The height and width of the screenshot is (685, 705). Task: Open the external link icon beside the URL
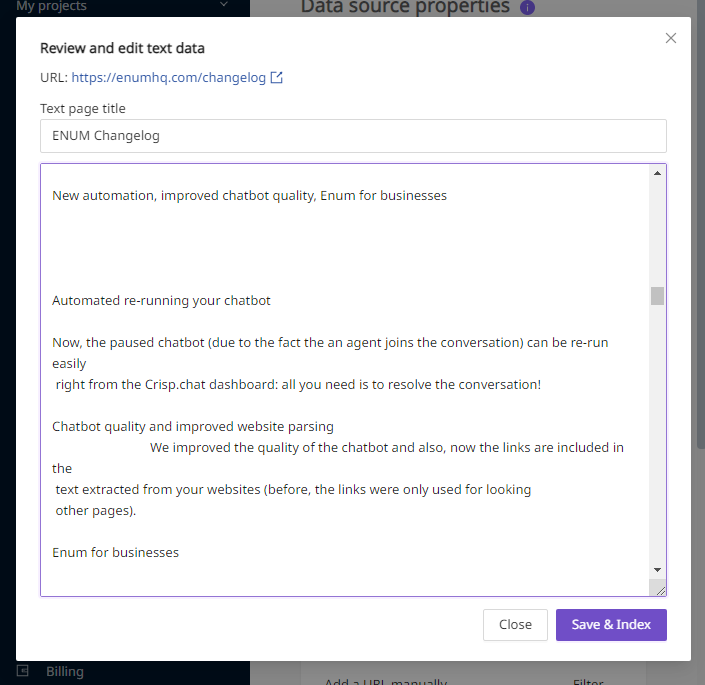point(277,77)
